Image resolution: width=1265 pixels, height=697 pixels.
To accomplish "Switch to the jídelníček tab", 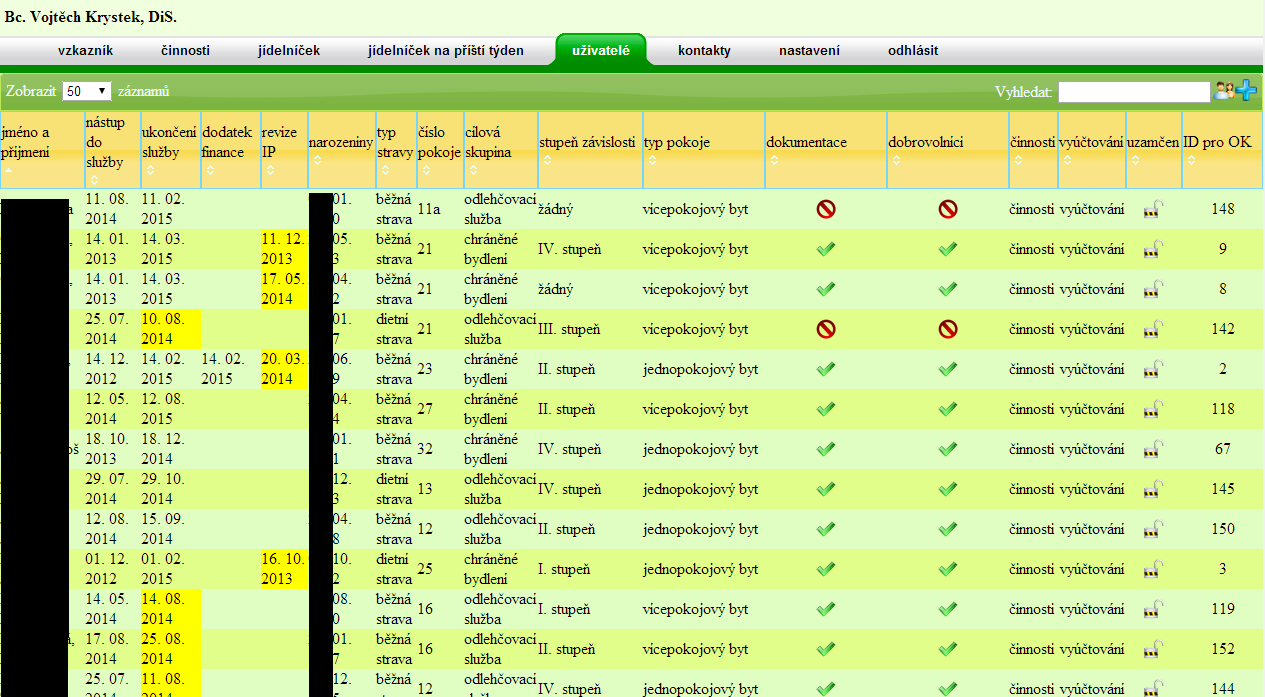I will pyautogui.click(x=288, y=51).
